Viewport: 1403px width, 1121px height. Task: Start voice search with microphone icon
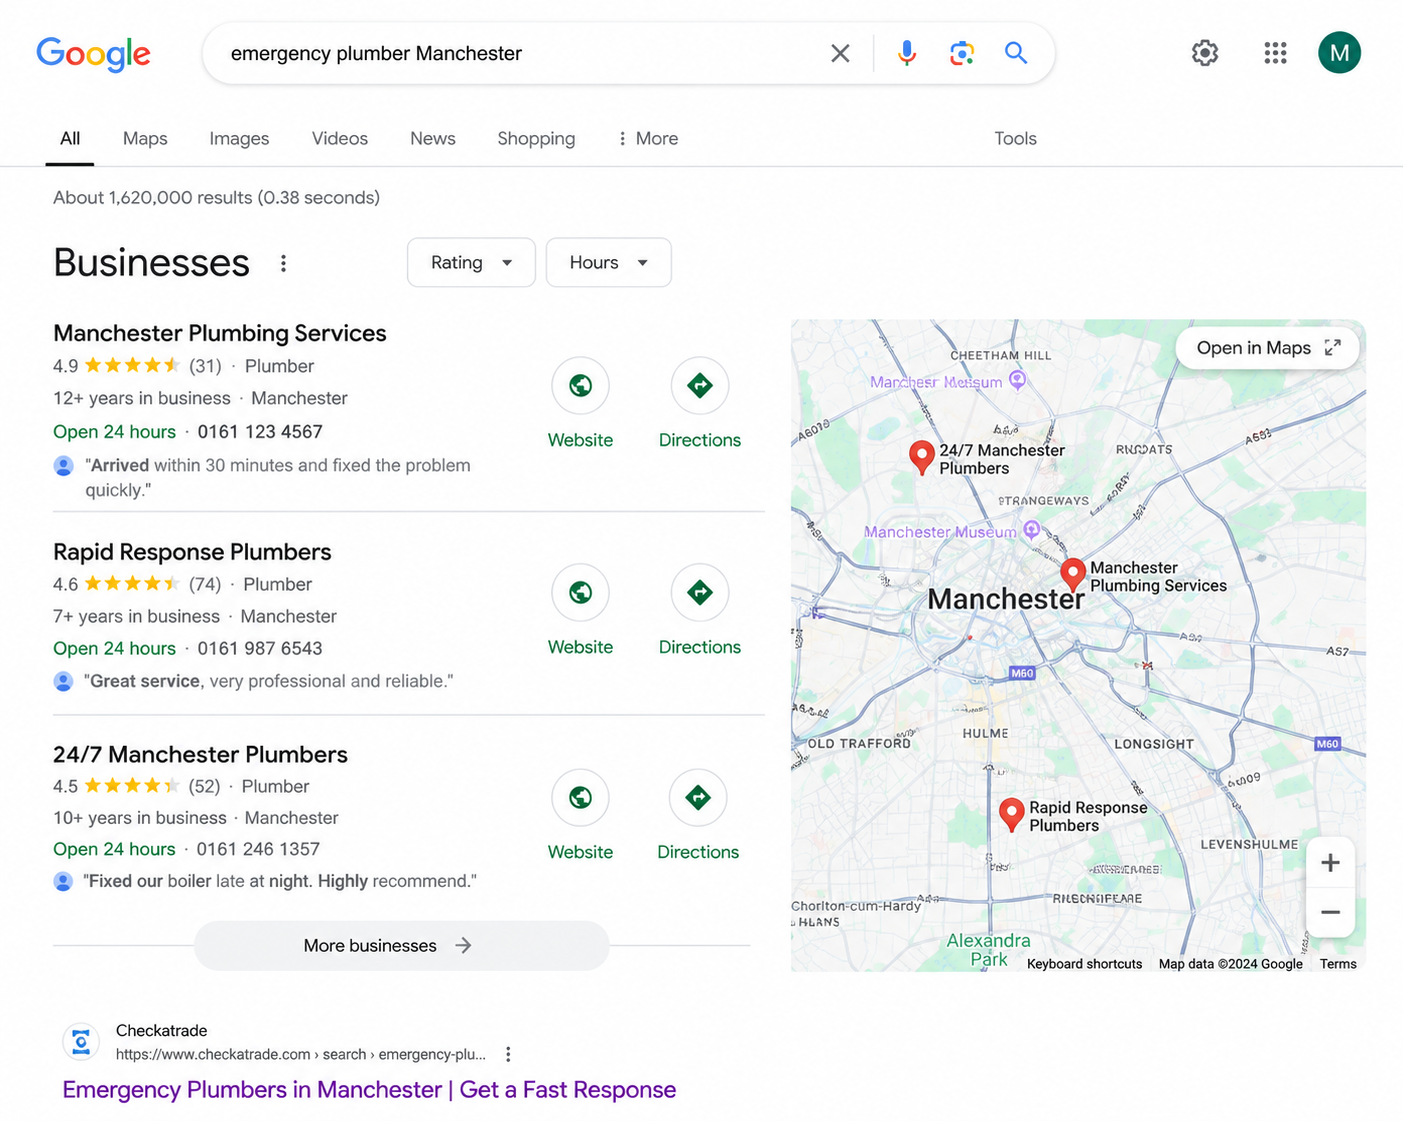click(906, 53)
